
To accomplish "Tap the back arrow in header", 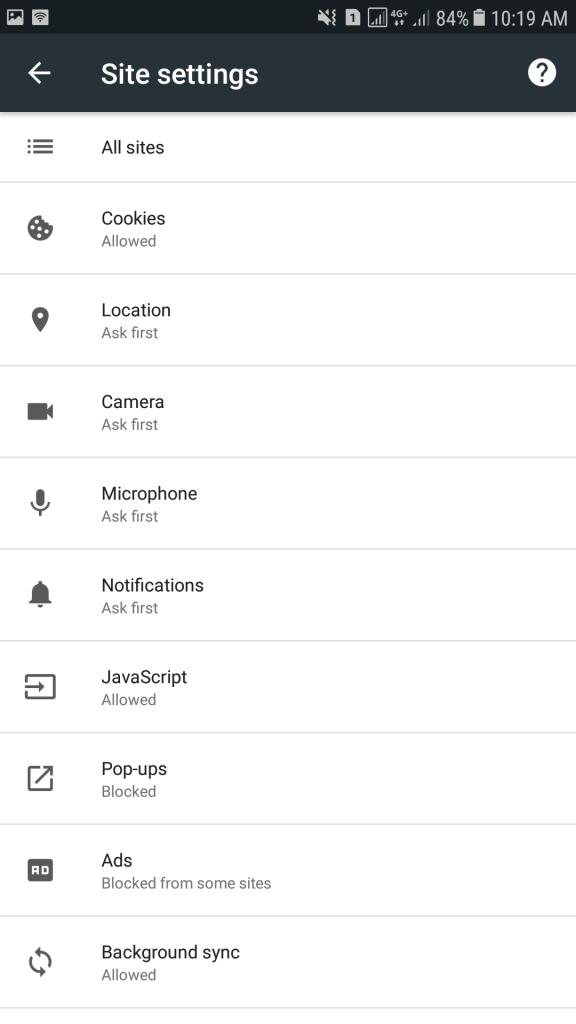I will (39, 72).
